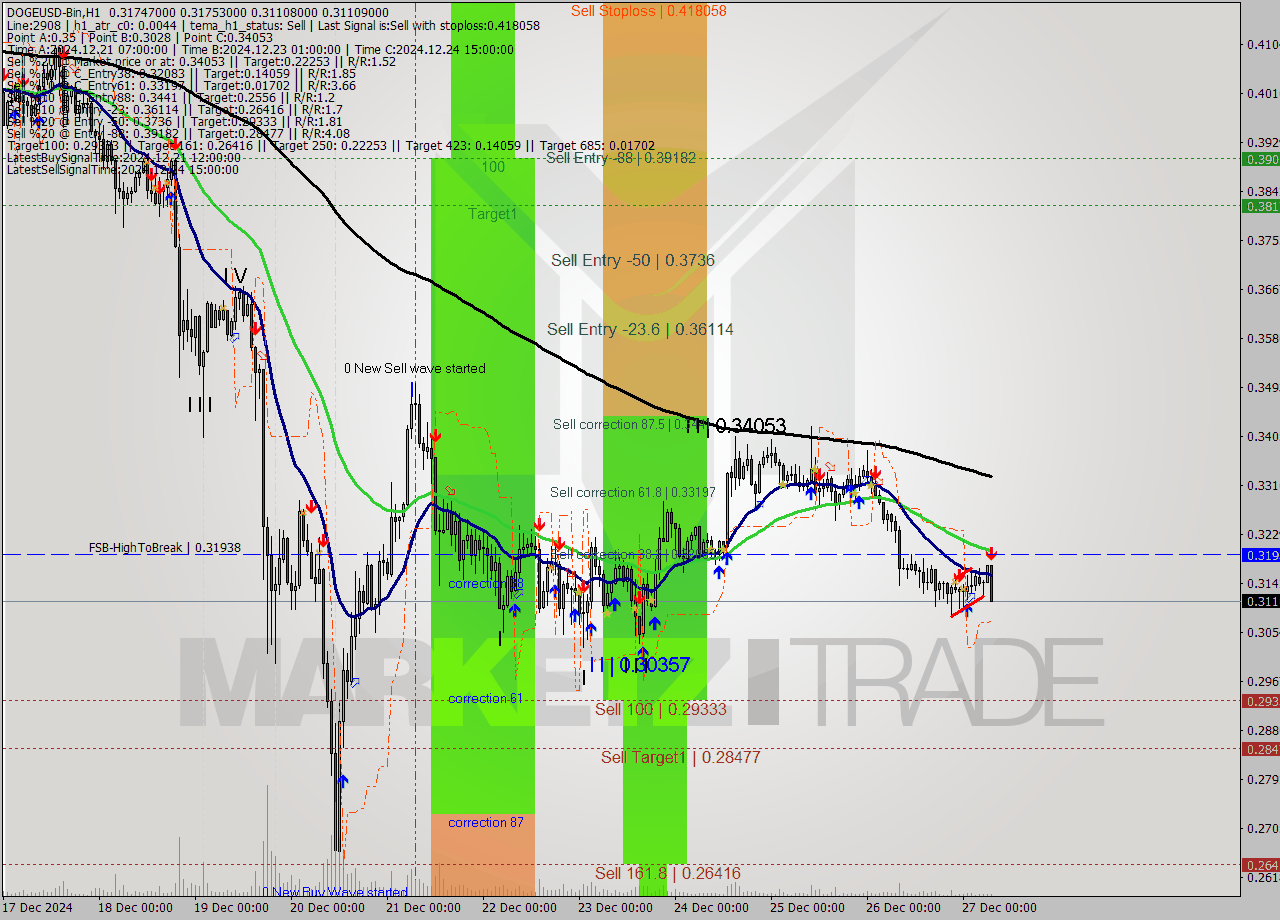The image size is (1280, 920).
Task: Click the '| | | 0.34053' wave label
Action: tap(738, 427)
